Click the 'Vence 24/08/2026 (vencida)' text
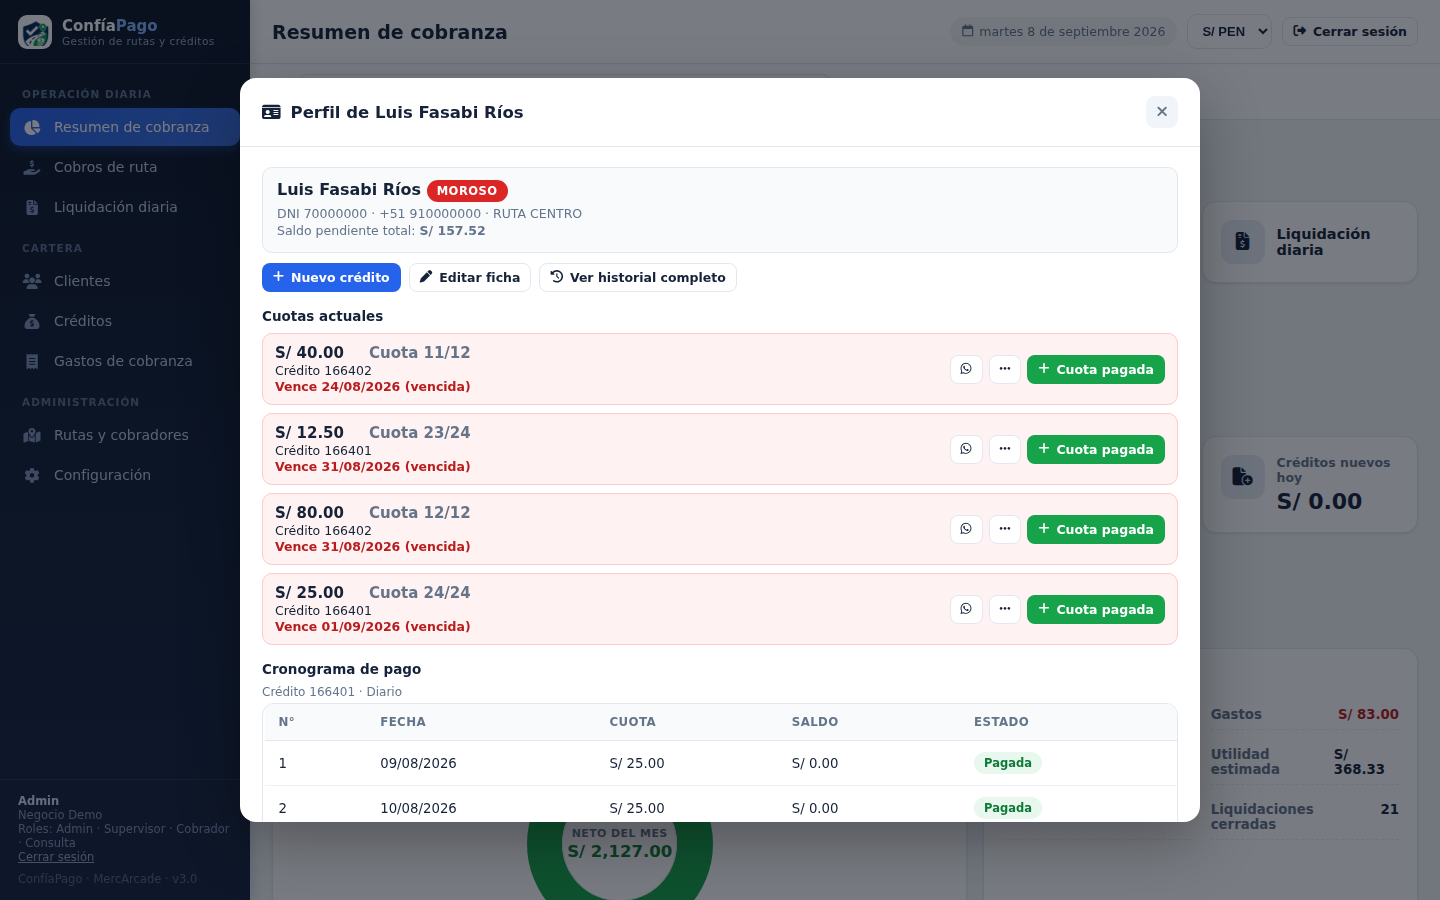 373,387
